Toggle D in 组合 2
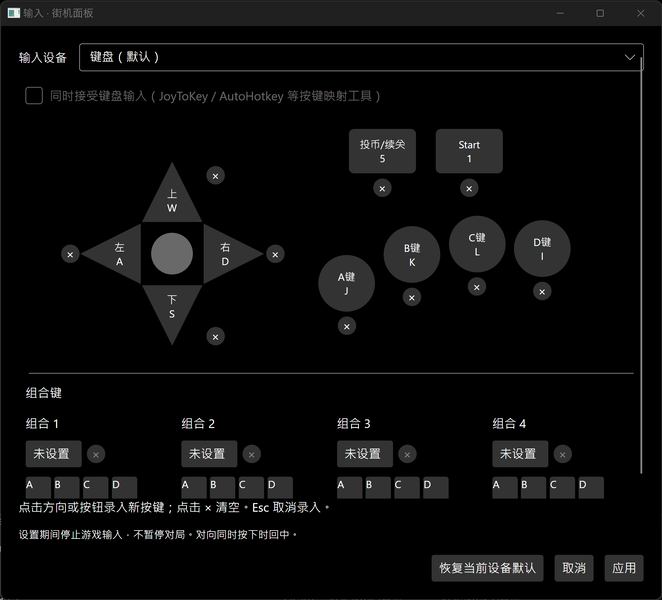 (x=280, y=488)
